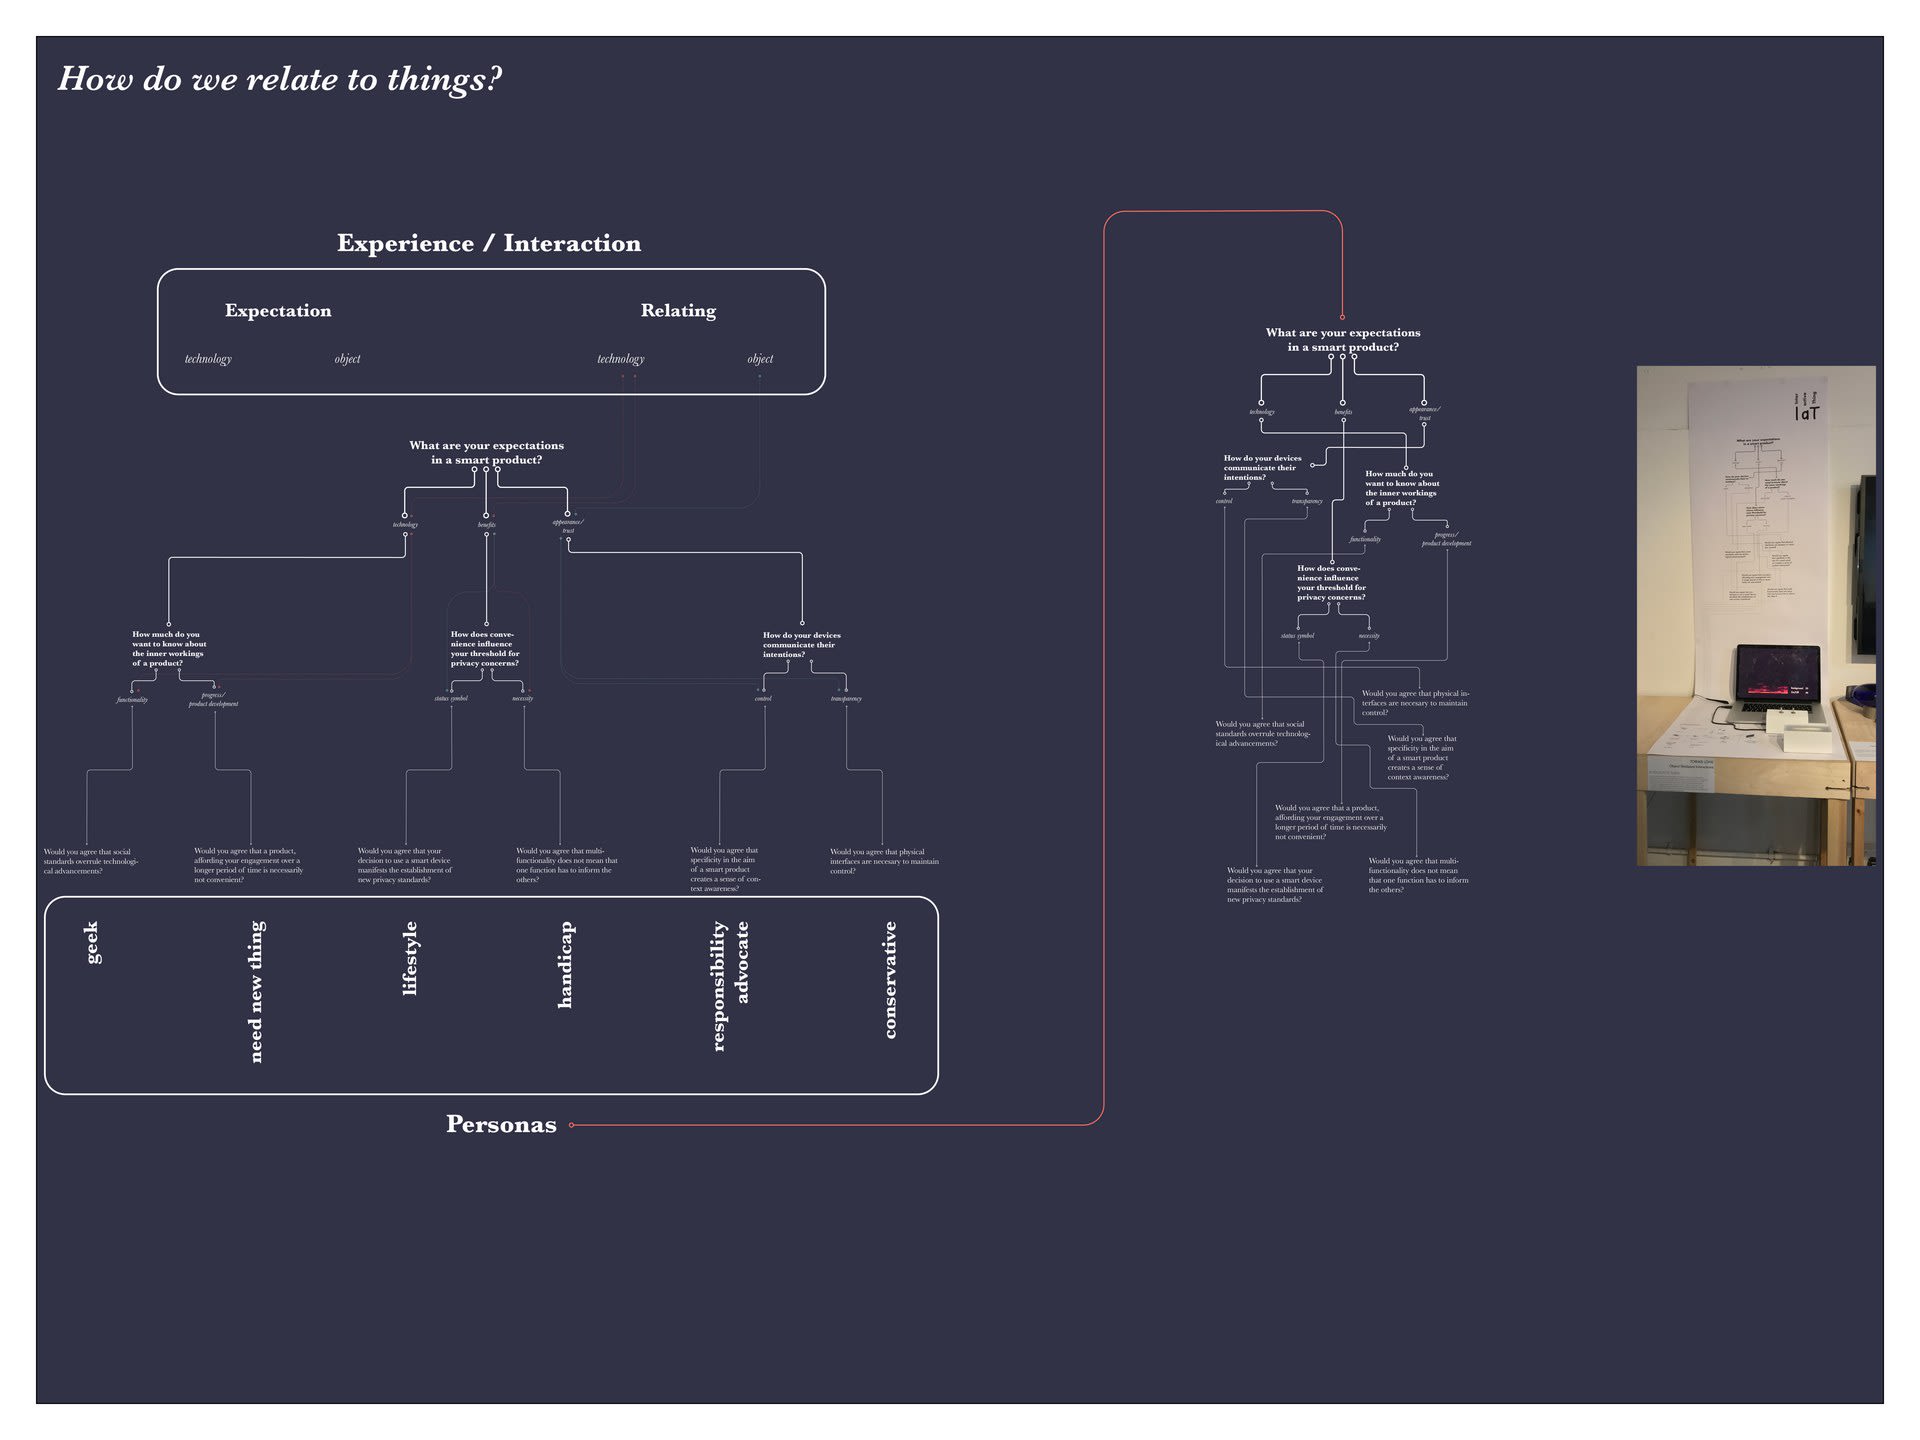
Task: Select the 'Experience / Interaction' heading
Action: [489, 243]
